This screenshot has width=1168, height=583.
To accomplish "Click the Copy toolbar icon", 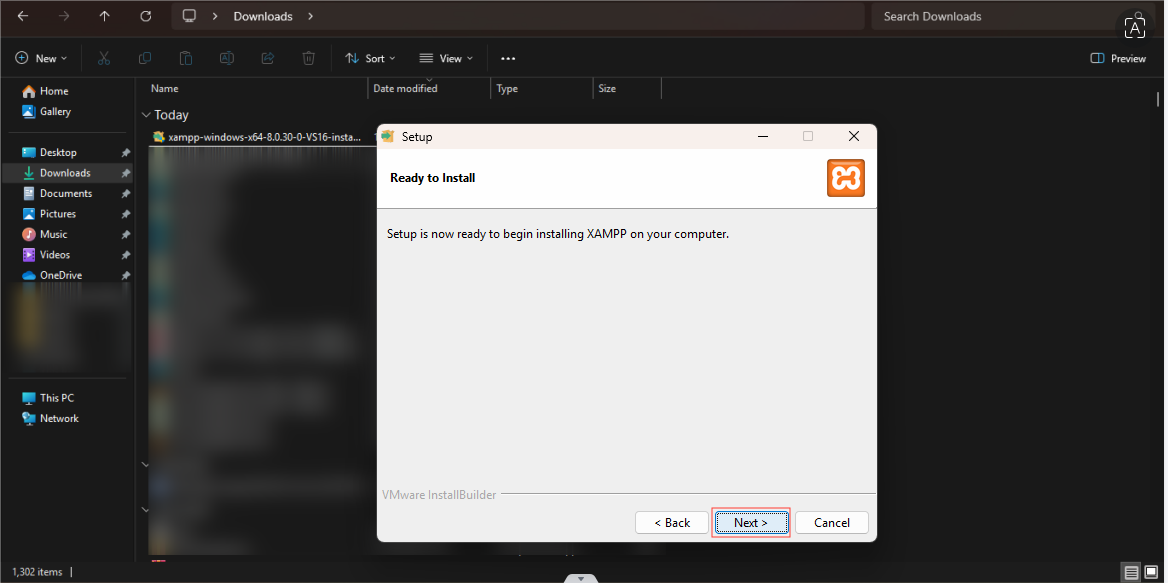I will (145, 58).
